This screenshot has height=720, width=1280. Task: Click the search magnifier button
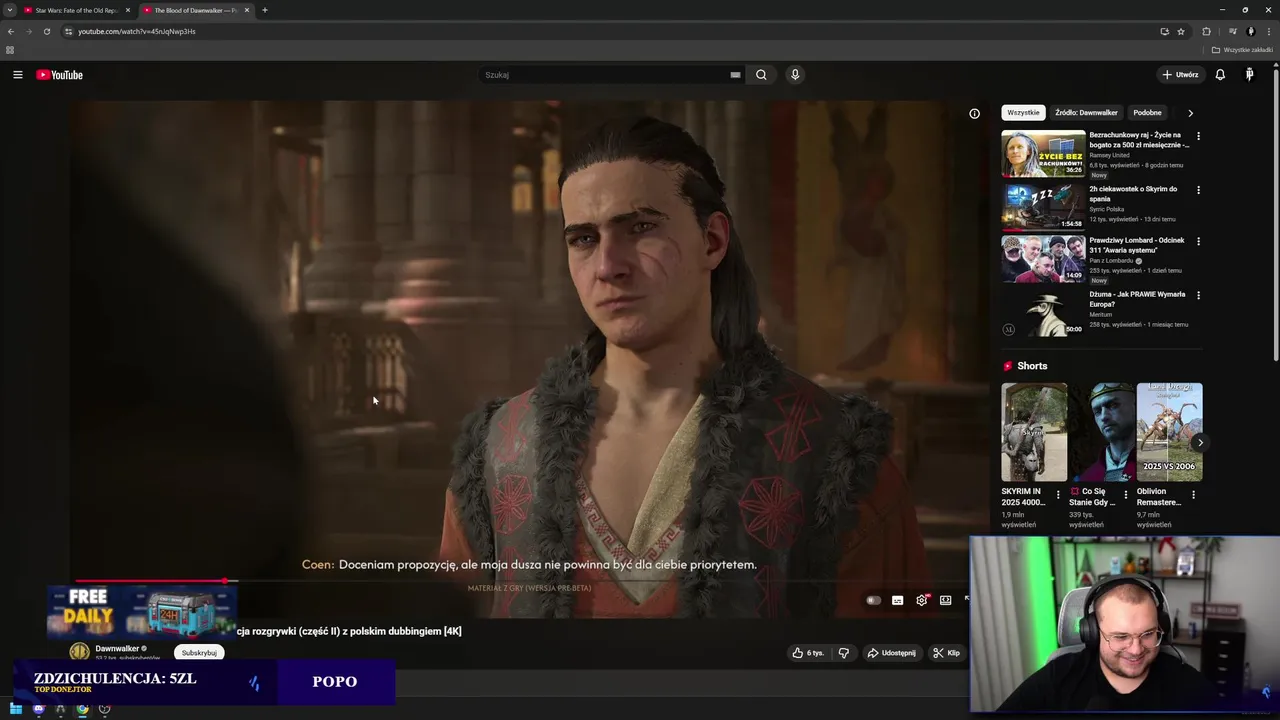[761, 75]
